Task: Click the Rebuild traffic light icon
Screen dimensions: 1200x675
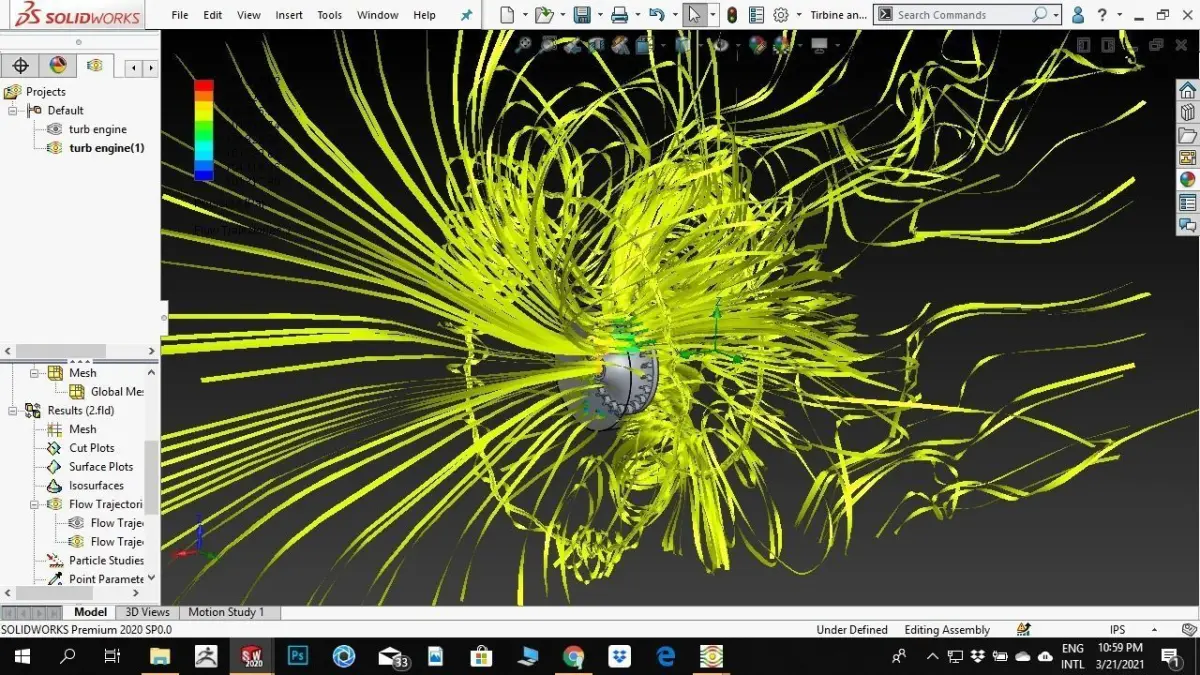Action: pos(732,15)
